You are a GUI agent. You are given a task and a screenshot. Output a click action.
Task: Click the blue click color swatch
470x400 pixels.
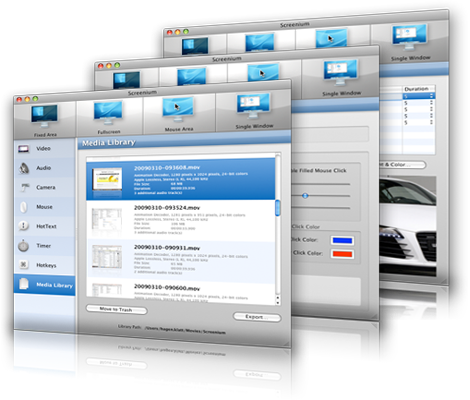(342, 241)
